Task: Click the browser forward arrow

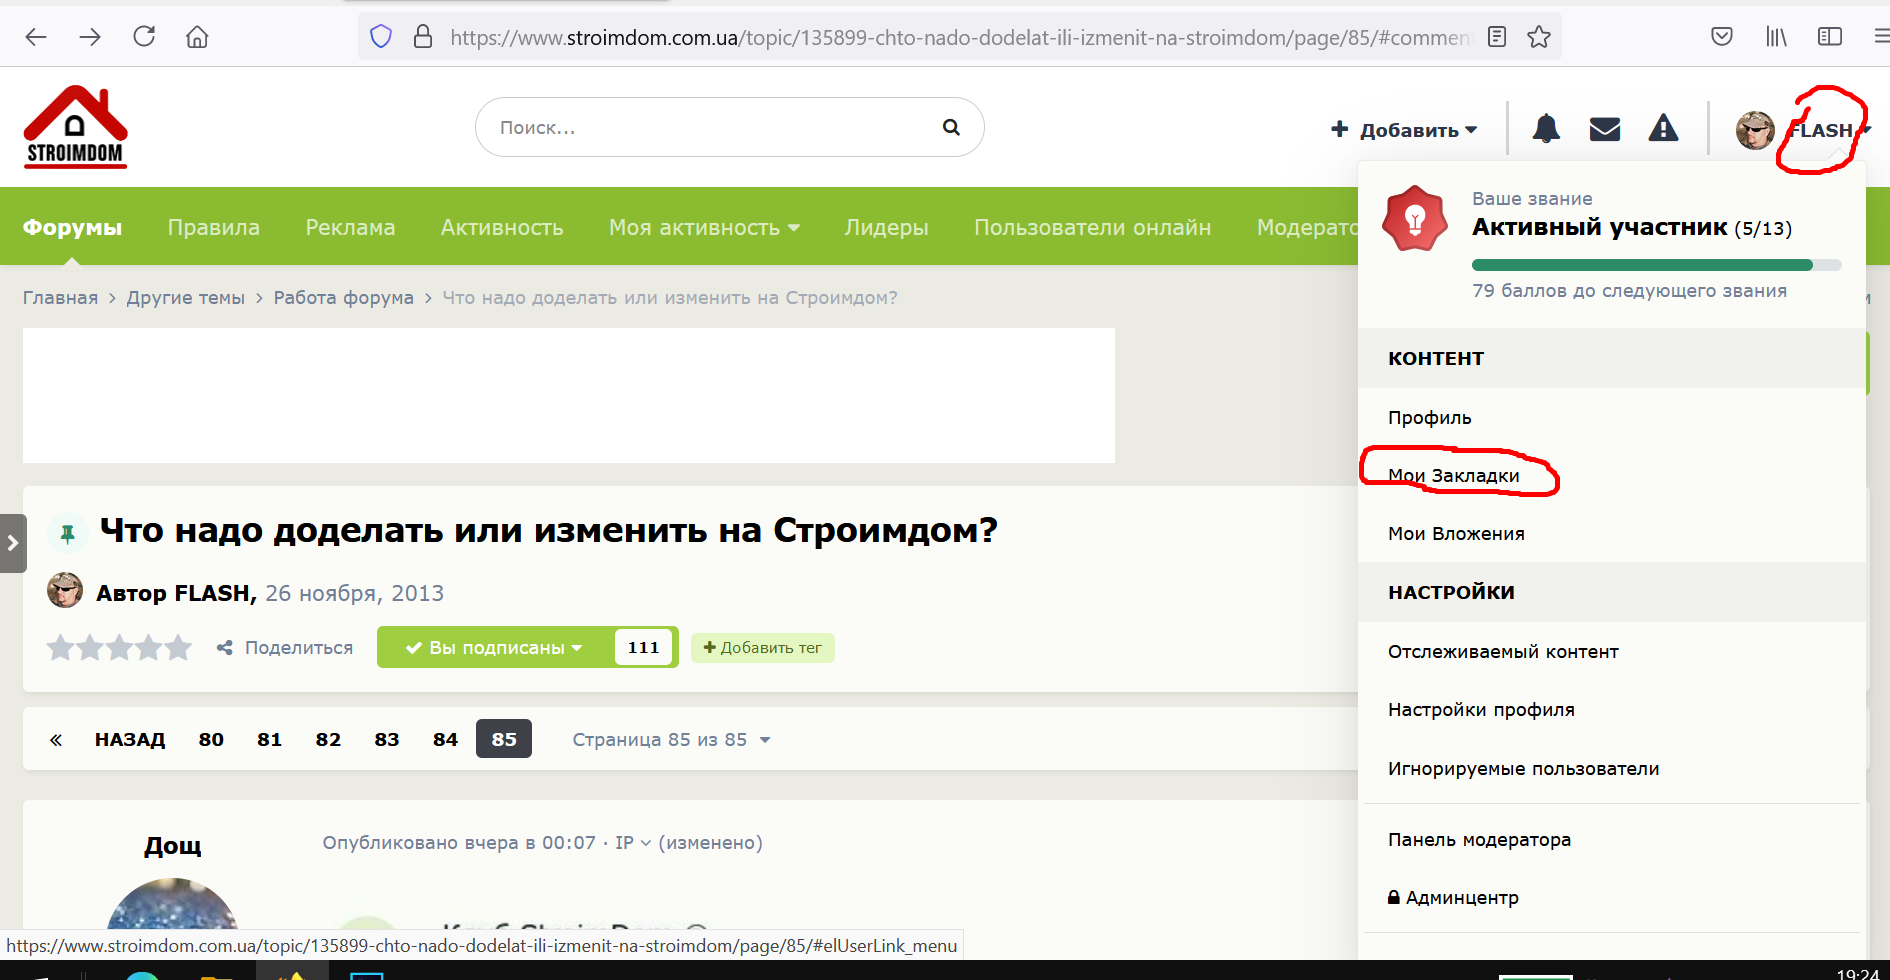Action: tap(90, 37)
